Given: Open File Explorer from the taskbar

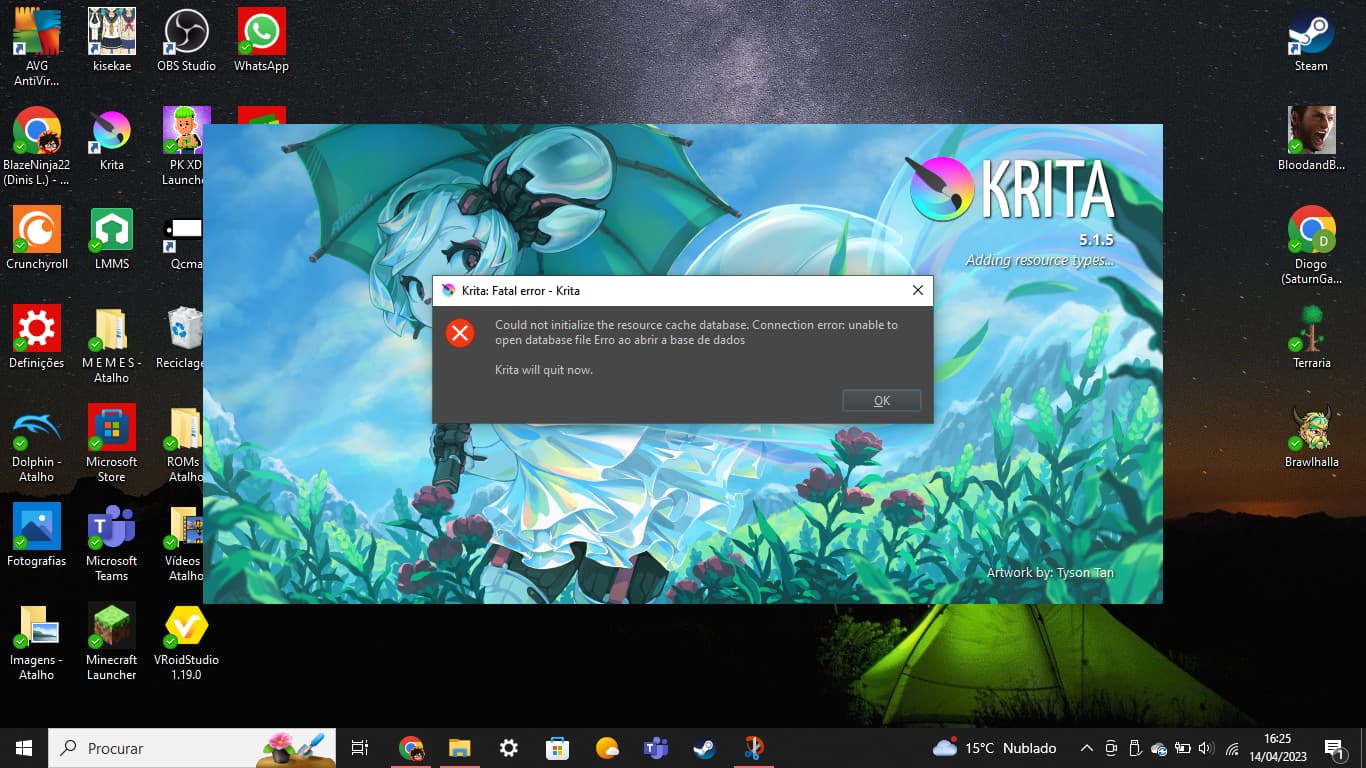Looking at the screenshot, I should (459, 748).
